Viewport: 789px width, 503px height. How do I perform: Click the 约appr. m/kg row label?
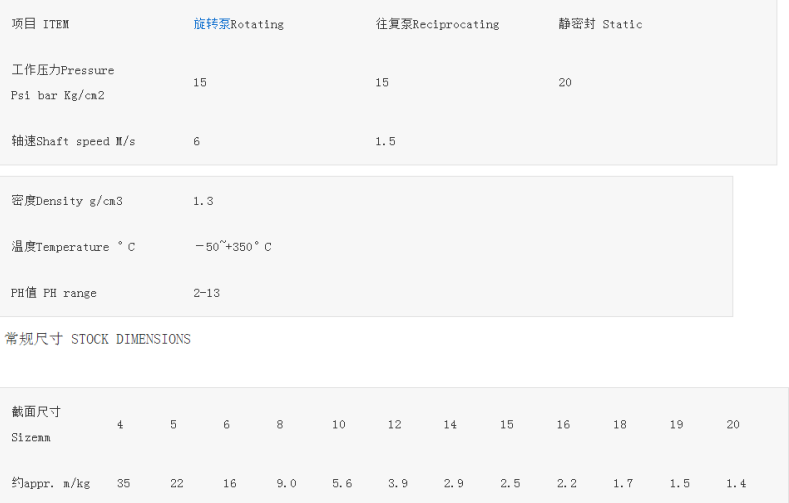(x=50, y=483)
